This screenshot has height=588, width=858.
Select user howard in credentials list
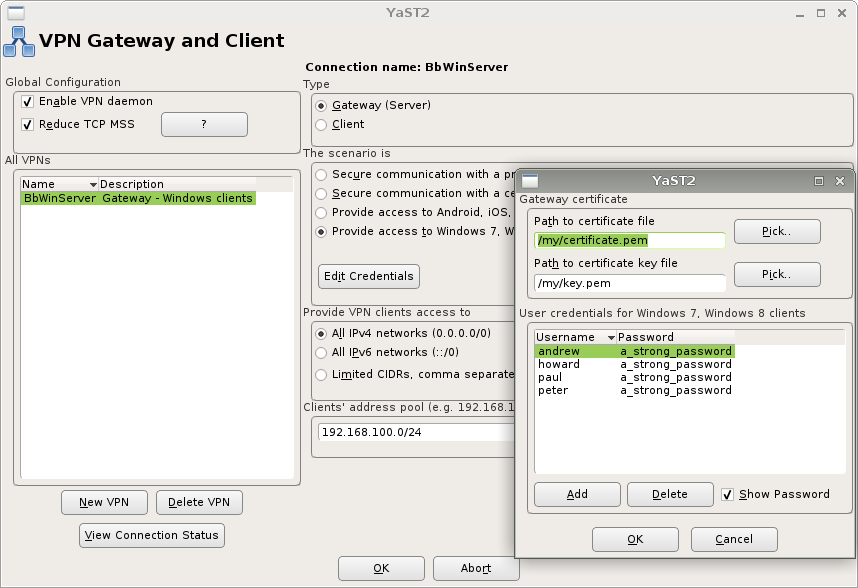tap(559, 364)
